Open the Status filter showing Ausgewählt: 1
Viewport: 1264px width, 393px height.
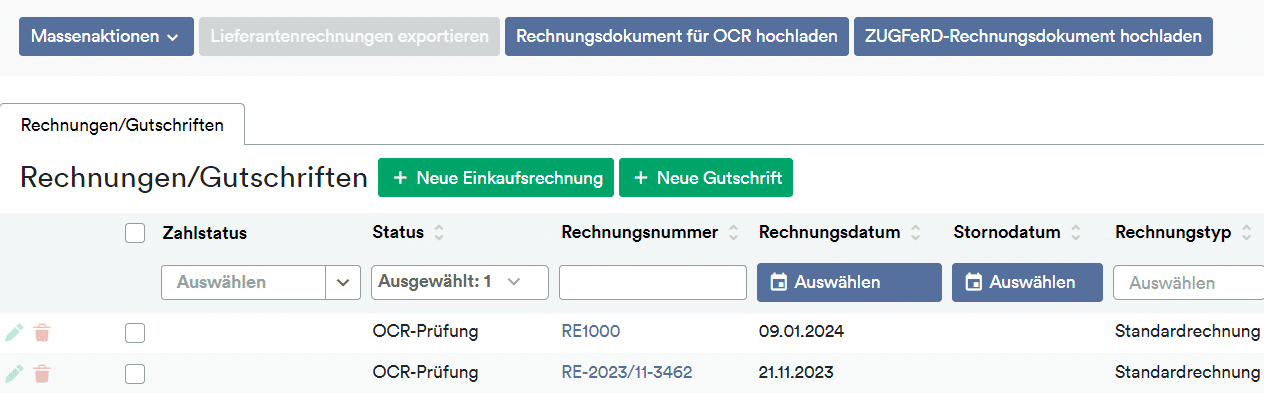460,282
